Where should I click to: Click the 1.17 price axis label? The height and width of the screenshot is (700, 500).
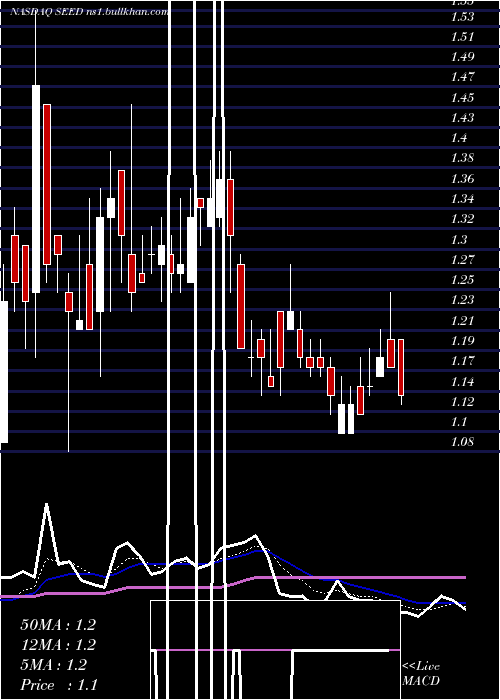(x=462, y=361)
